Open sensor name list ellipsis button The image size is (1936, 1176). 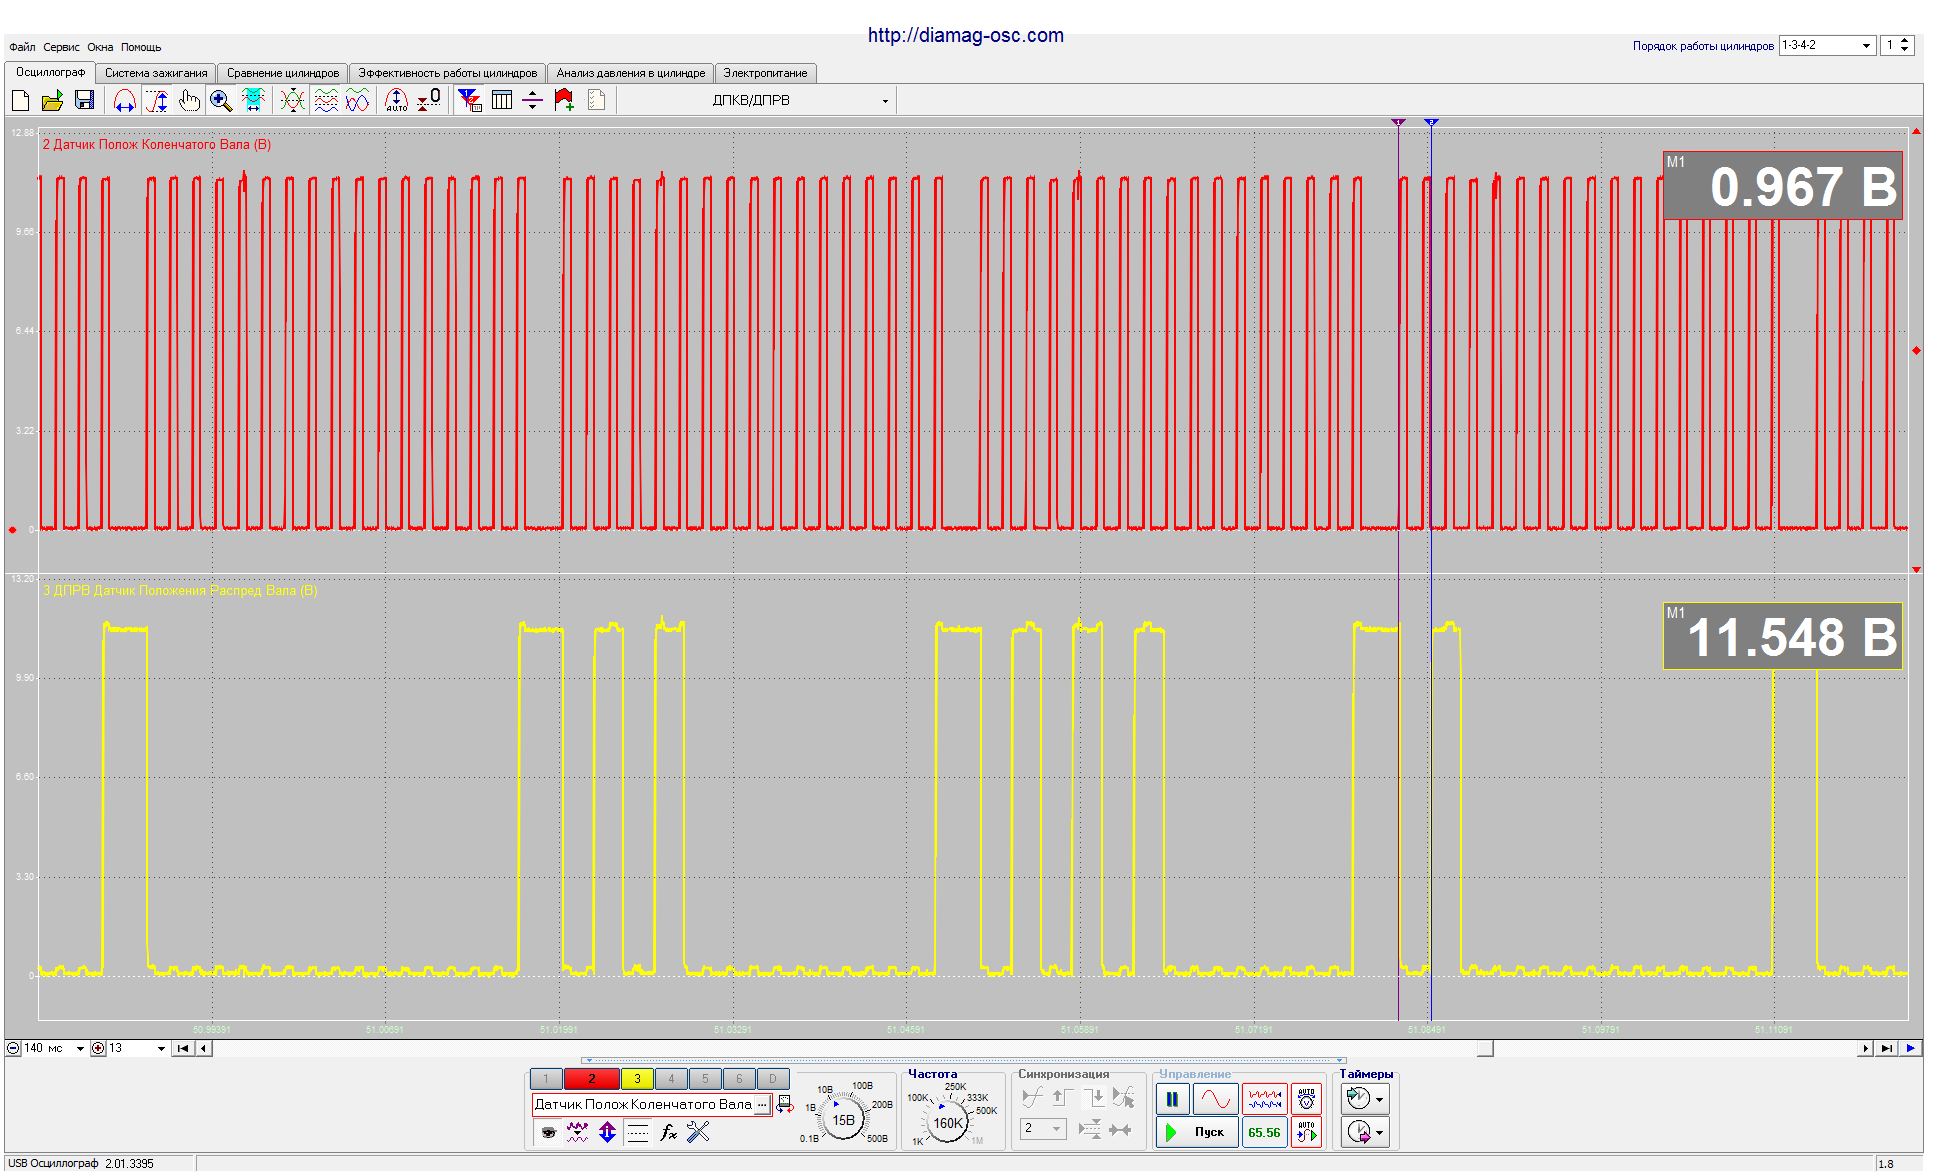pos(762,1104)
